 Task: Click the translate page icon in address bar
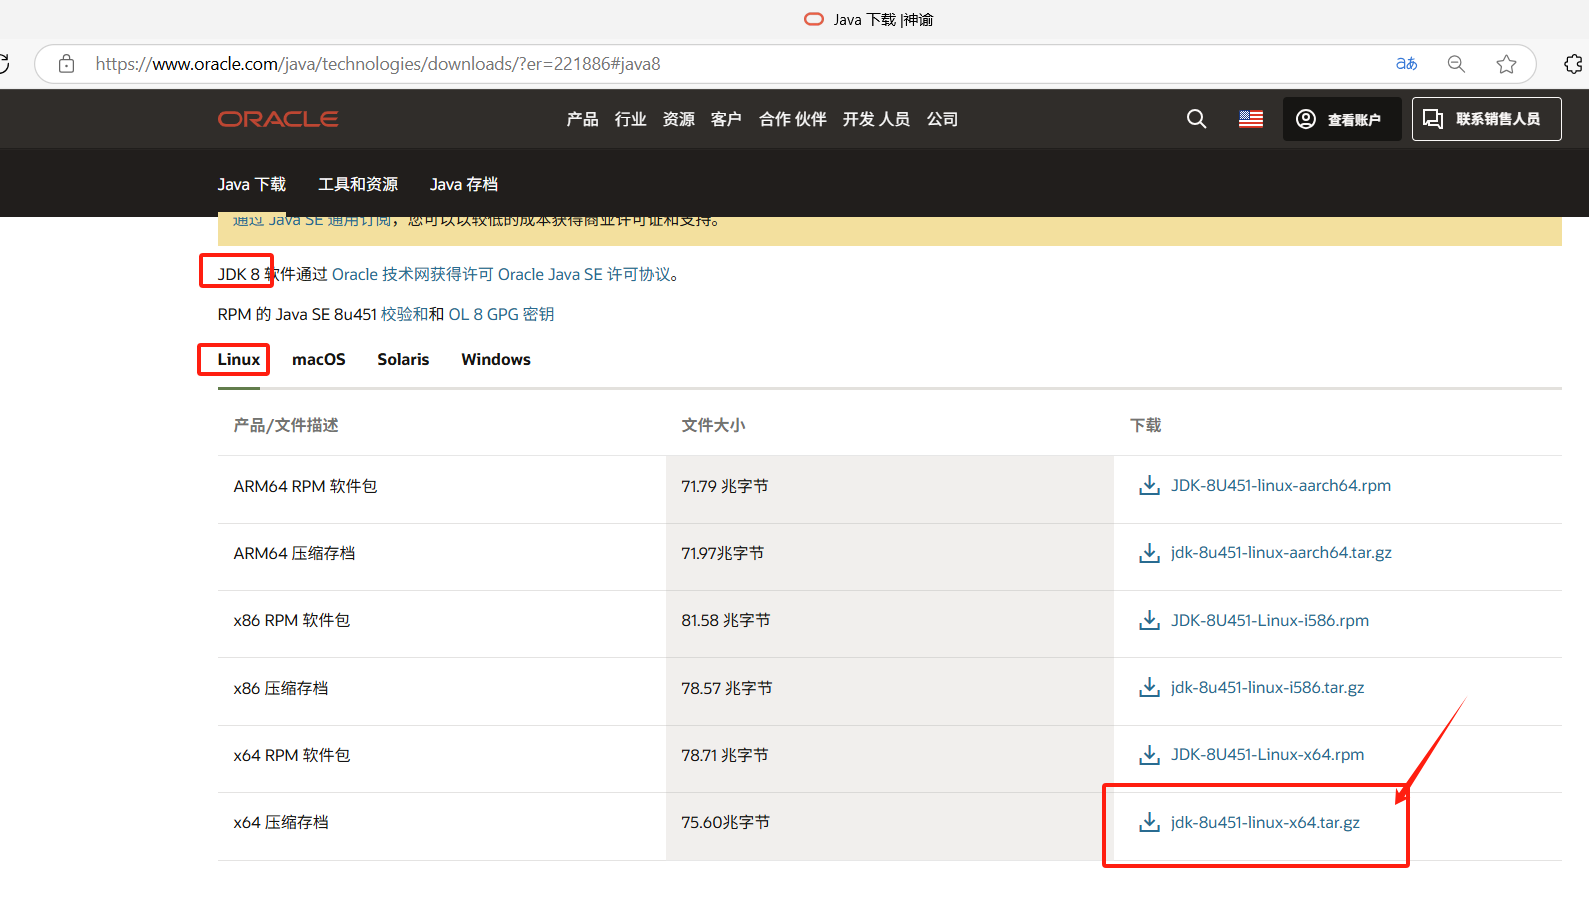click(1406, 64)
